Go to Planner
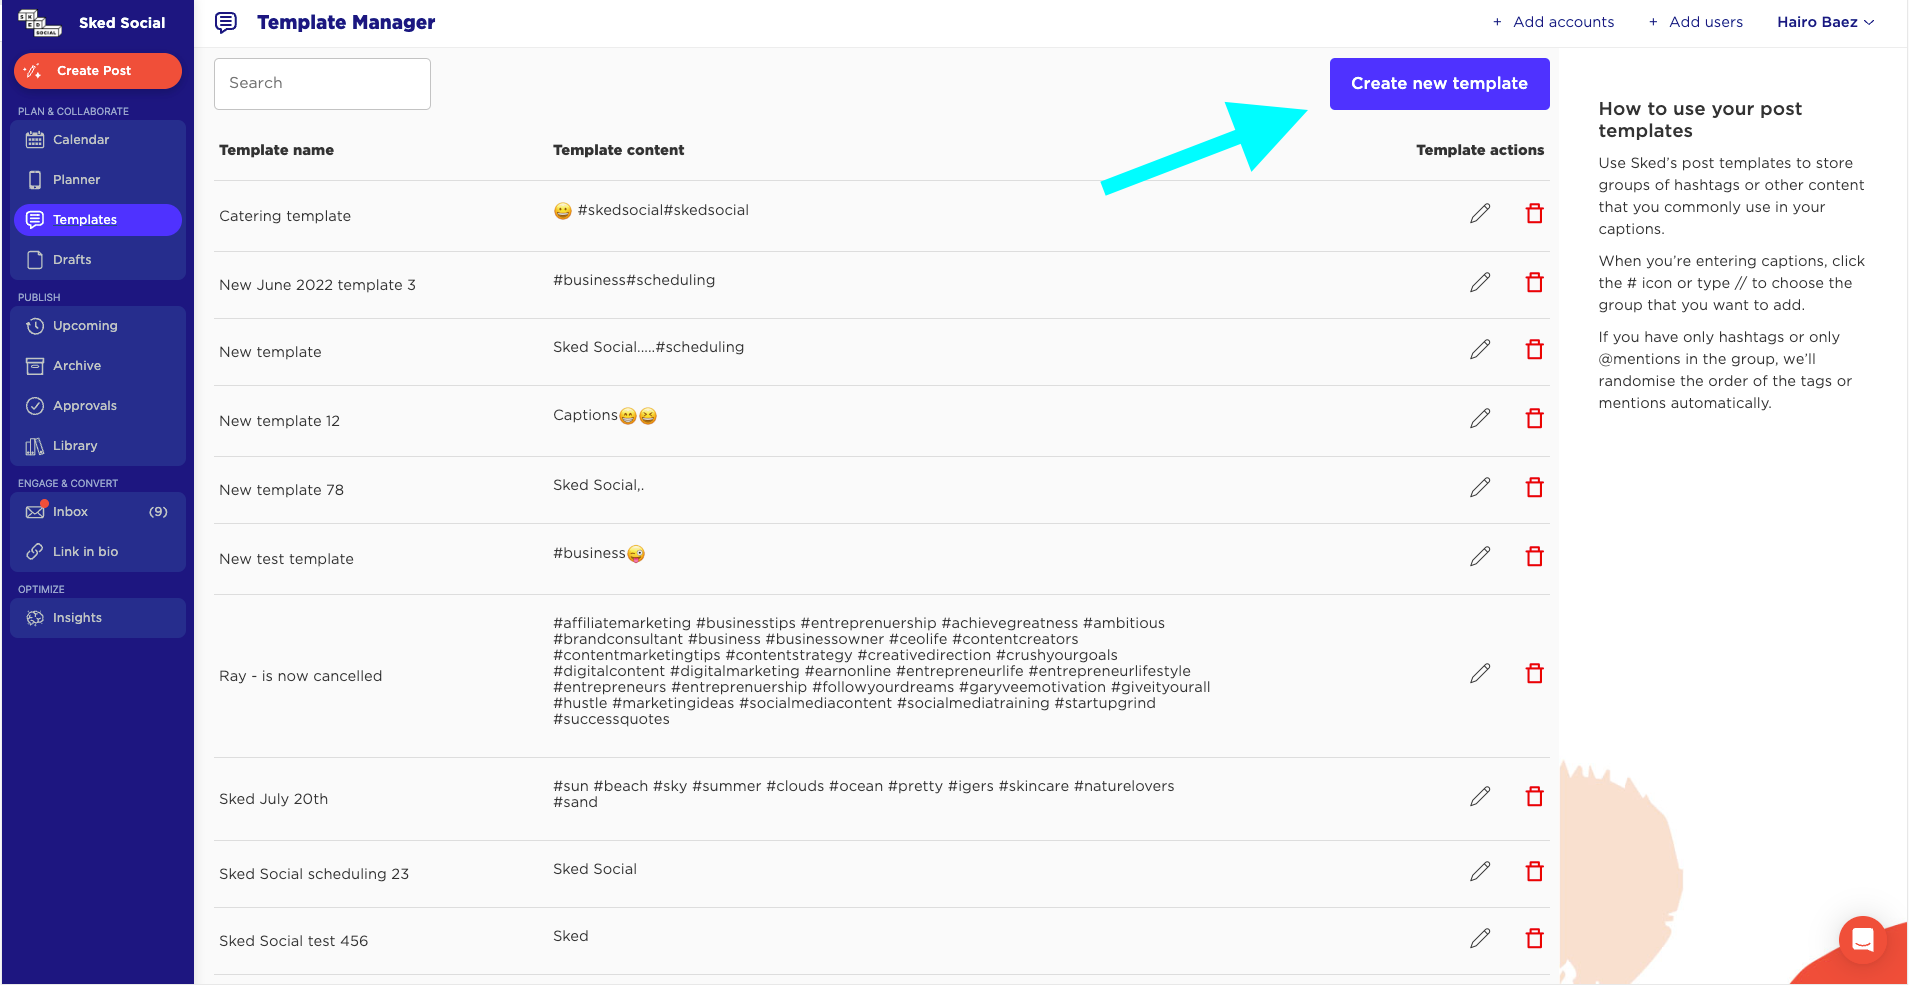The height and width of the screenshot is (985, 1909). [98, 180]
